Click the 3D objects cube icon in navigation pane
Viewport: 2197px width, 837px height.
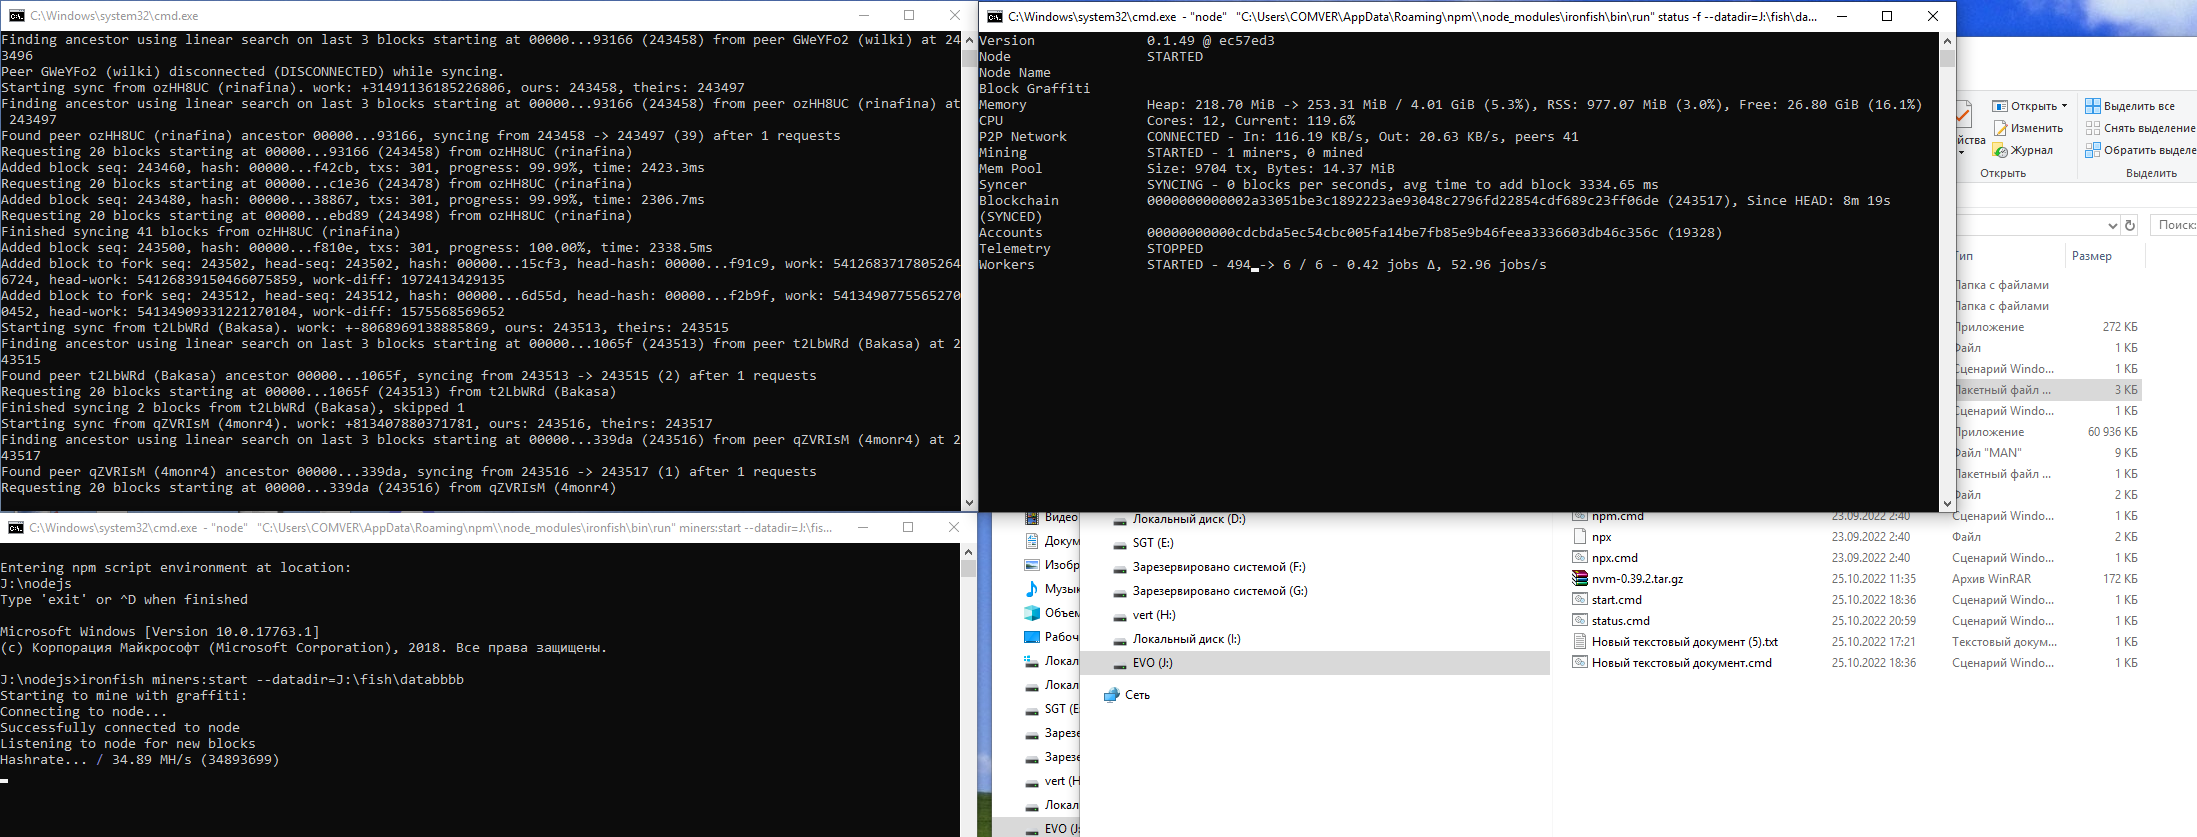pyautogui.click(x=1032, y=613)
